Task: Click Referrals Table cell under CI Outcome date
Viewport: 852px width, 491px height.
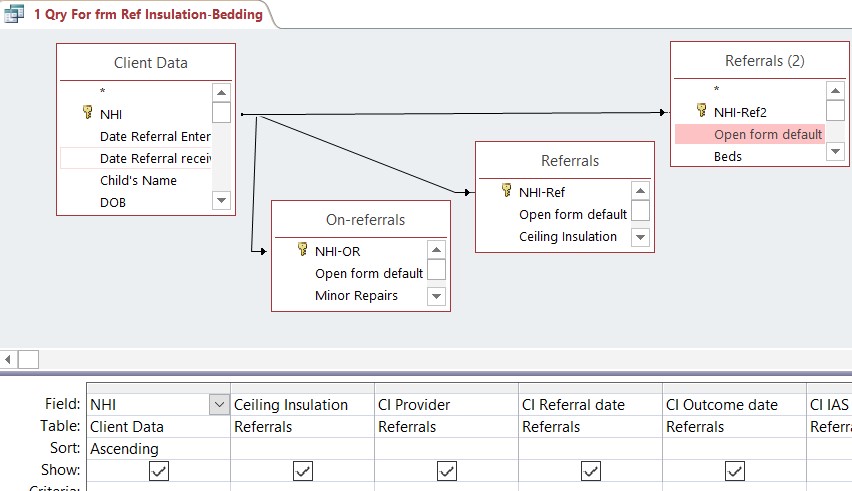Action: [x=734, y=427]
